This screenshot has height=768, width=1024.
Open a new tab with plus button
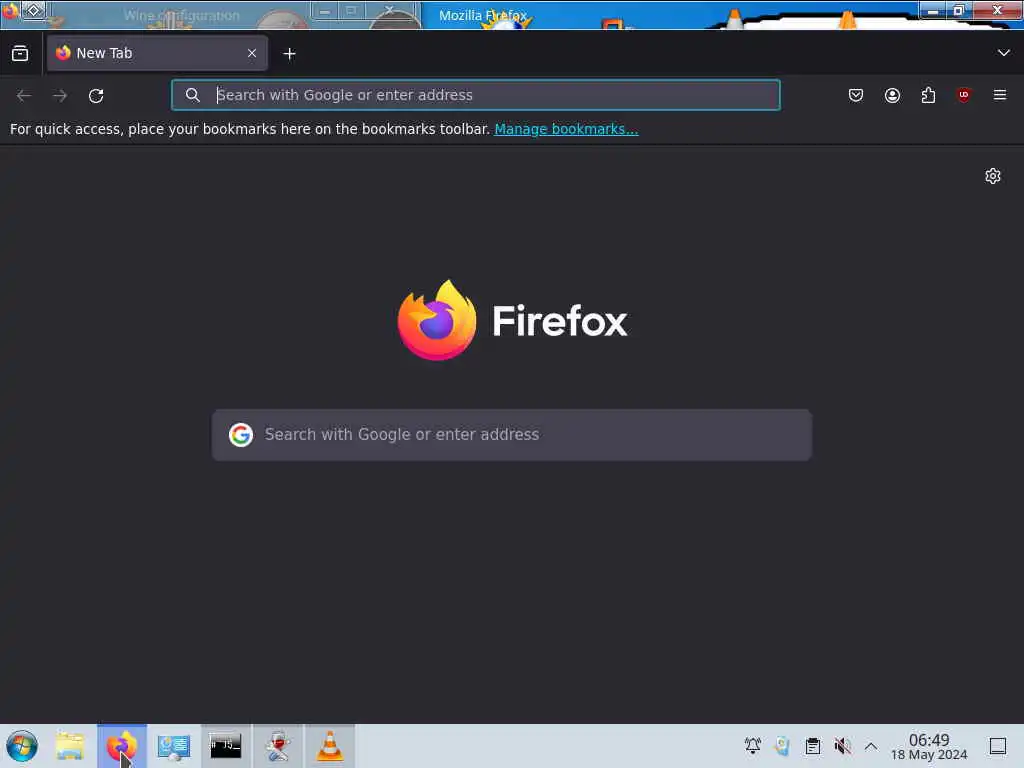click(289, 54)
